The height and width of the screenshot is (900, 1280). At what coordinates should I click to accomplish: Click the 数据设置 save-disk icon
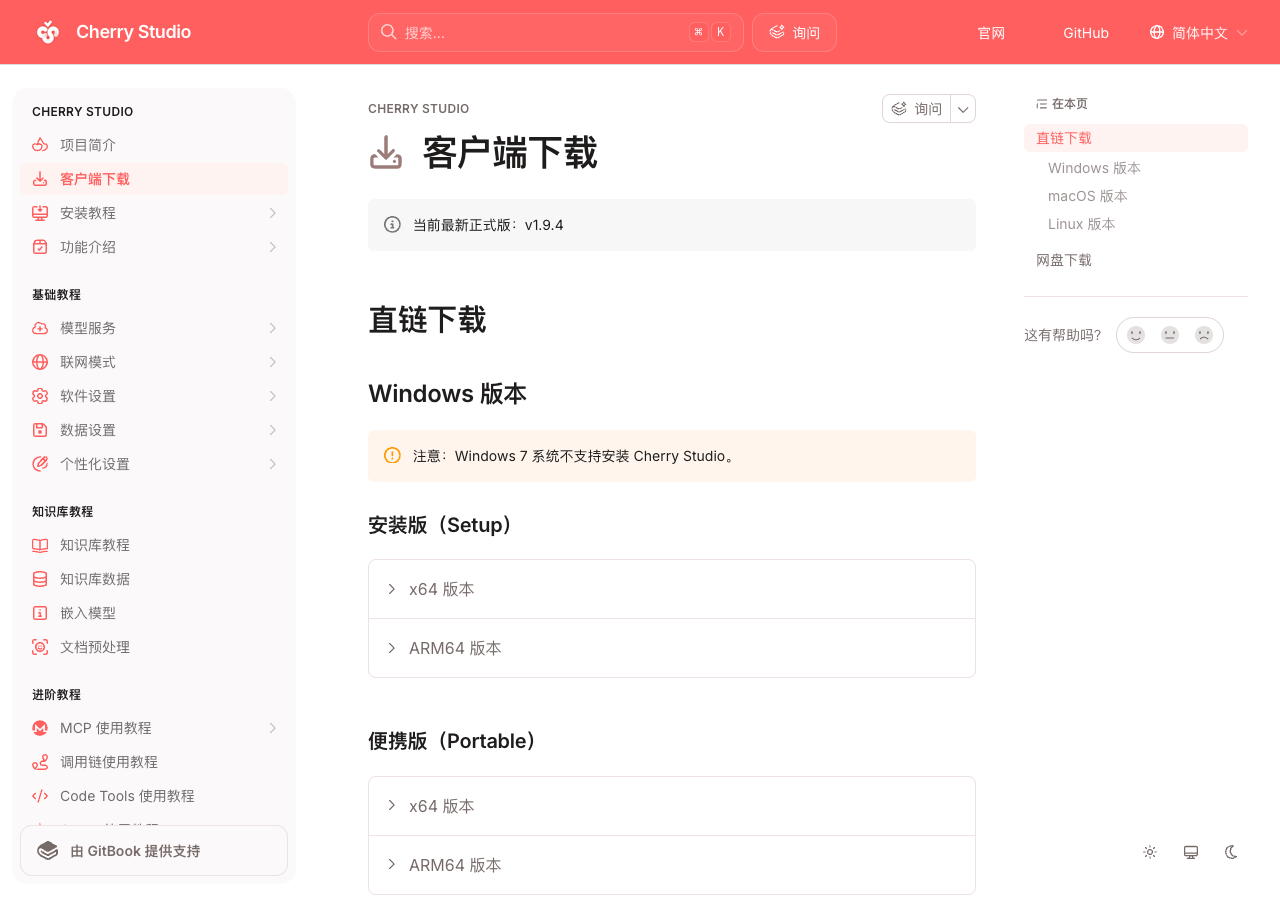pyautogui.click(x=40, y=430)
